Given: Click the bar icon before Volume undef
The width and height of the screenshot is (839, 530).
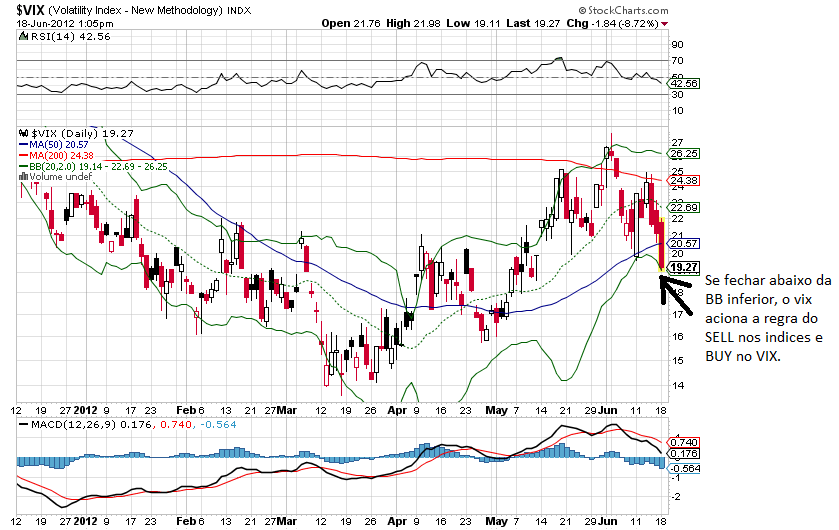Looking at the screenshot, I should click(24, 176).
